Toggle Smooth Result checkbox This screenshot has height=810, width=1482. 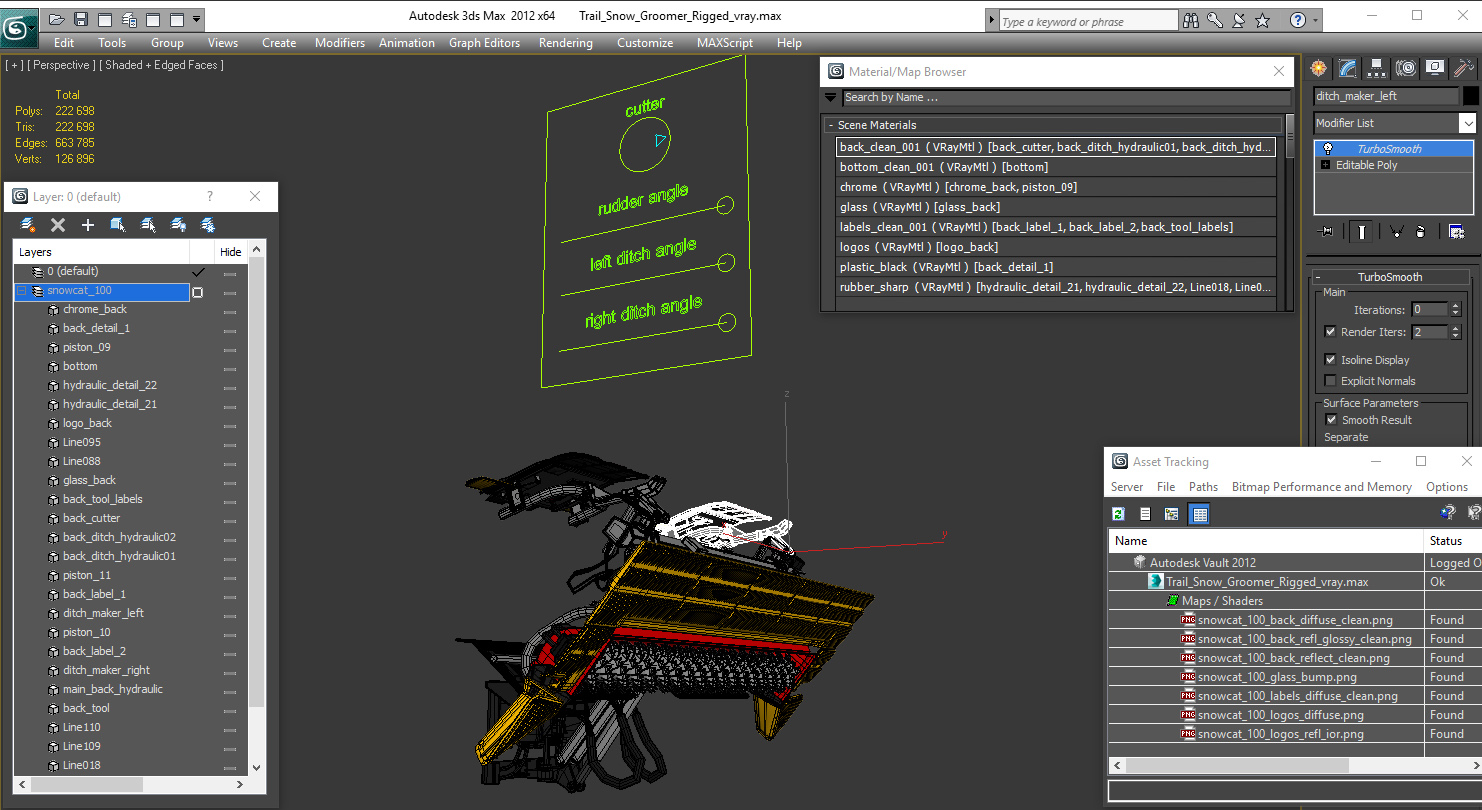[1331, 420]
